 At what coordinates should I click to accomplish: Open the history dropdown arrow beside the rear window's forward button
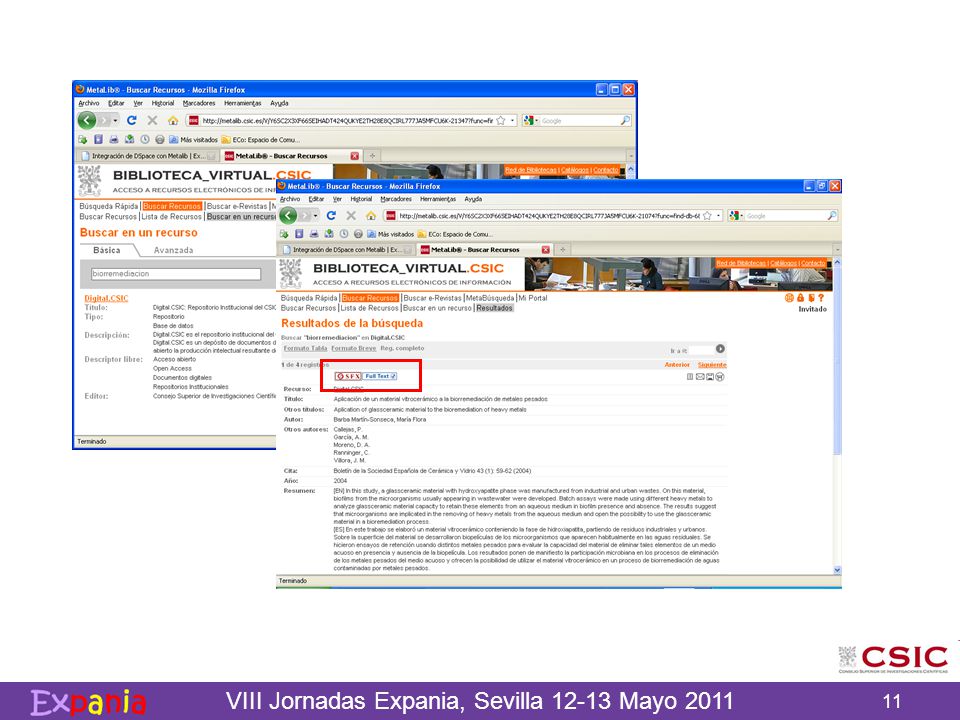point(115,121)
